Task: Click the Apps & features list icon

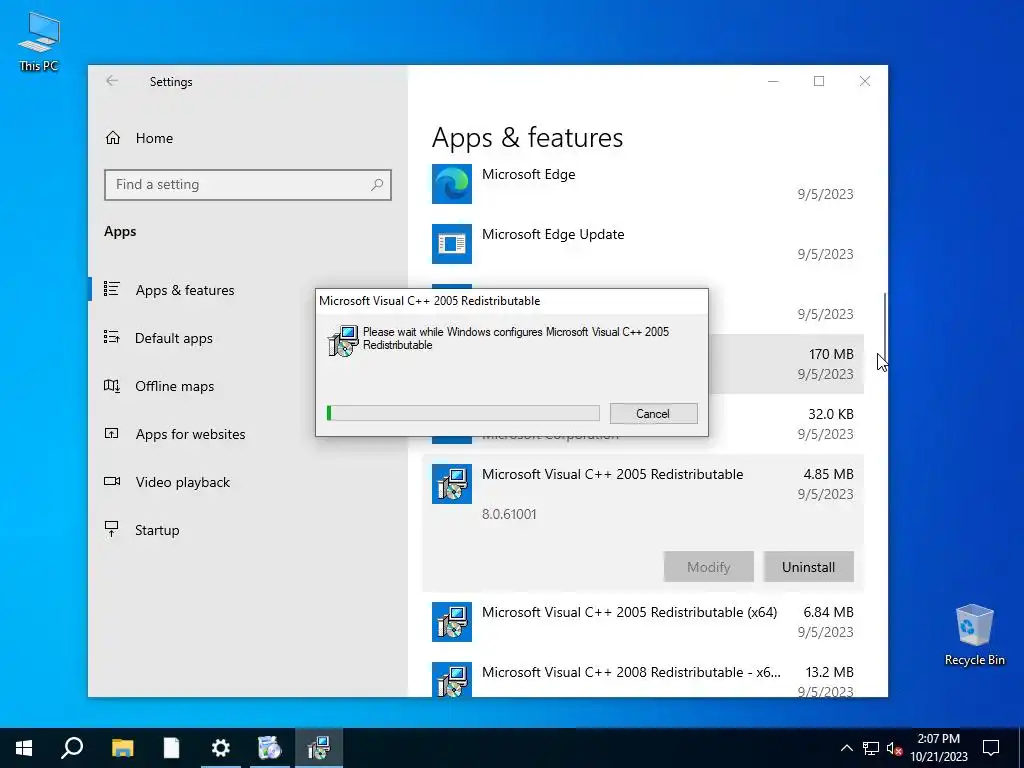Action: point(112,289)
